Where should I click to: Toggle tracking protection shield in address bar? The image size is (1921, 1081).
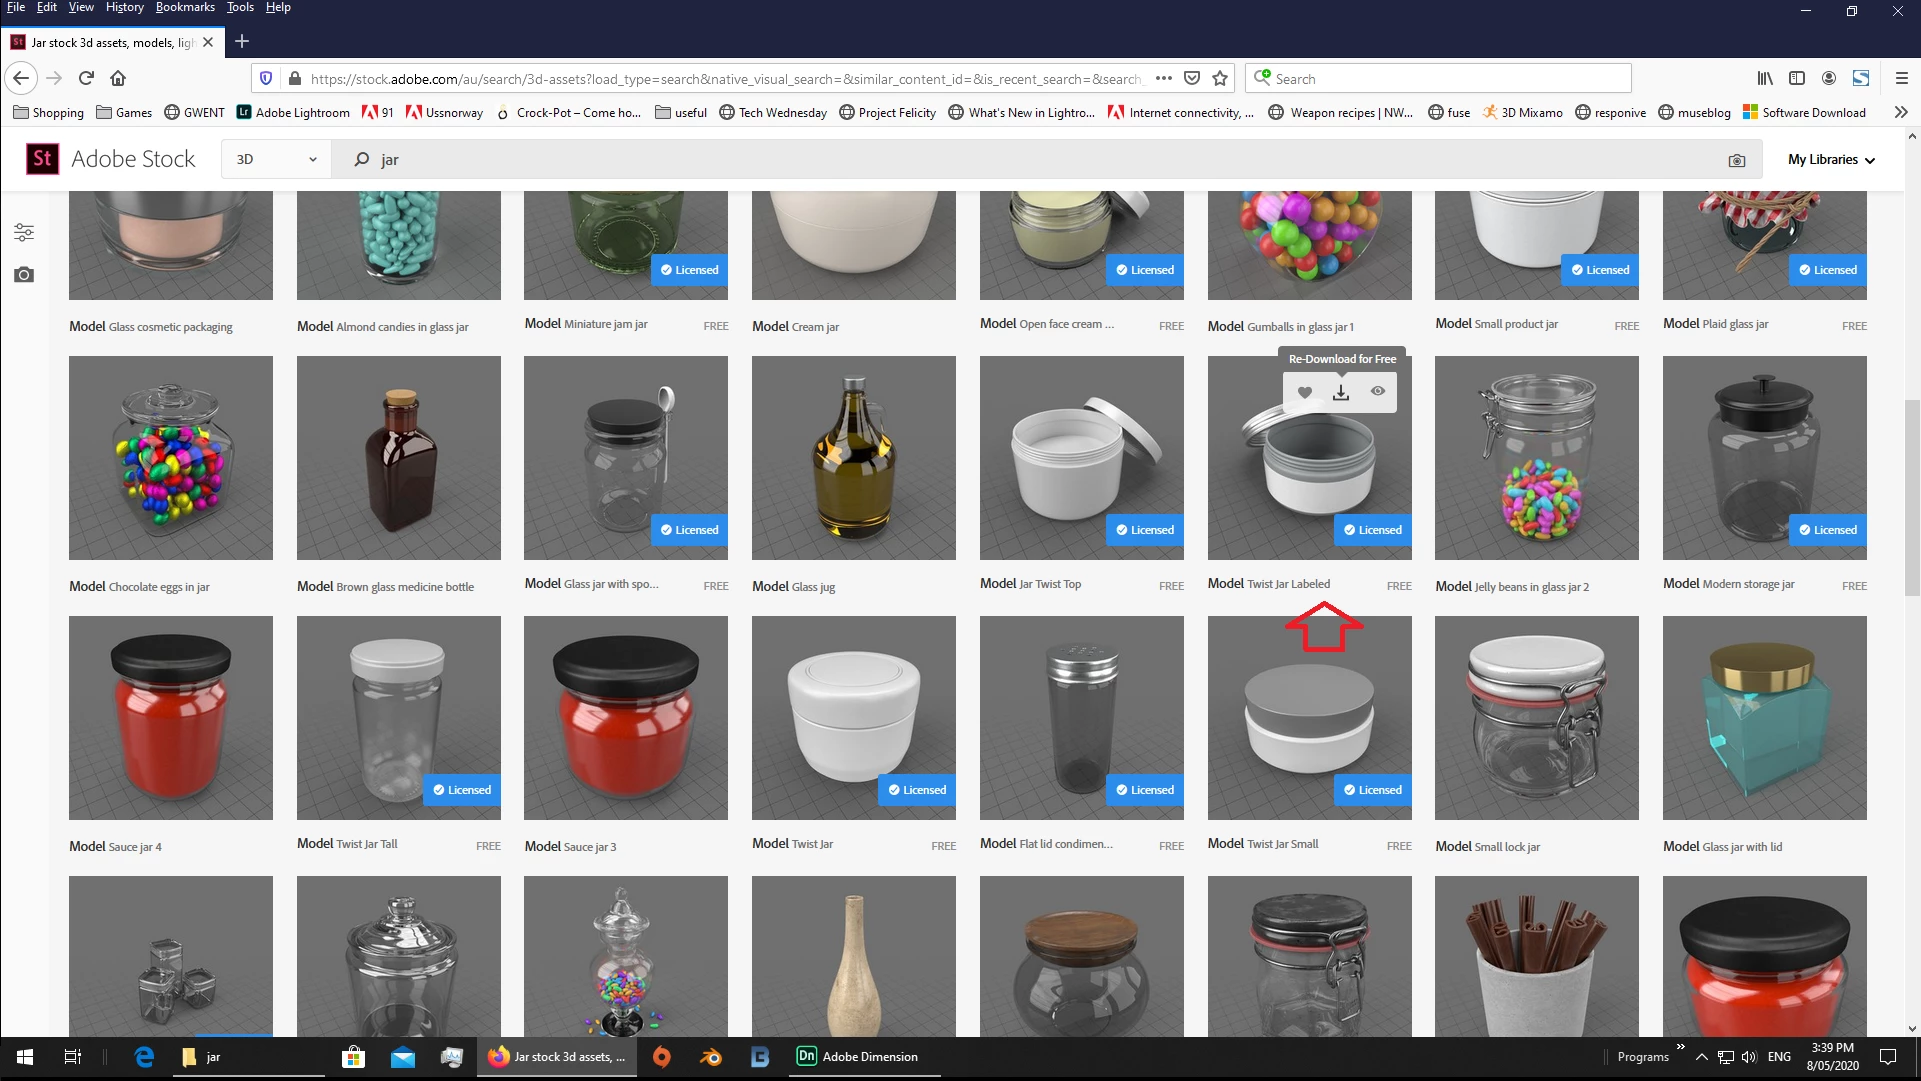pos(266,78)
